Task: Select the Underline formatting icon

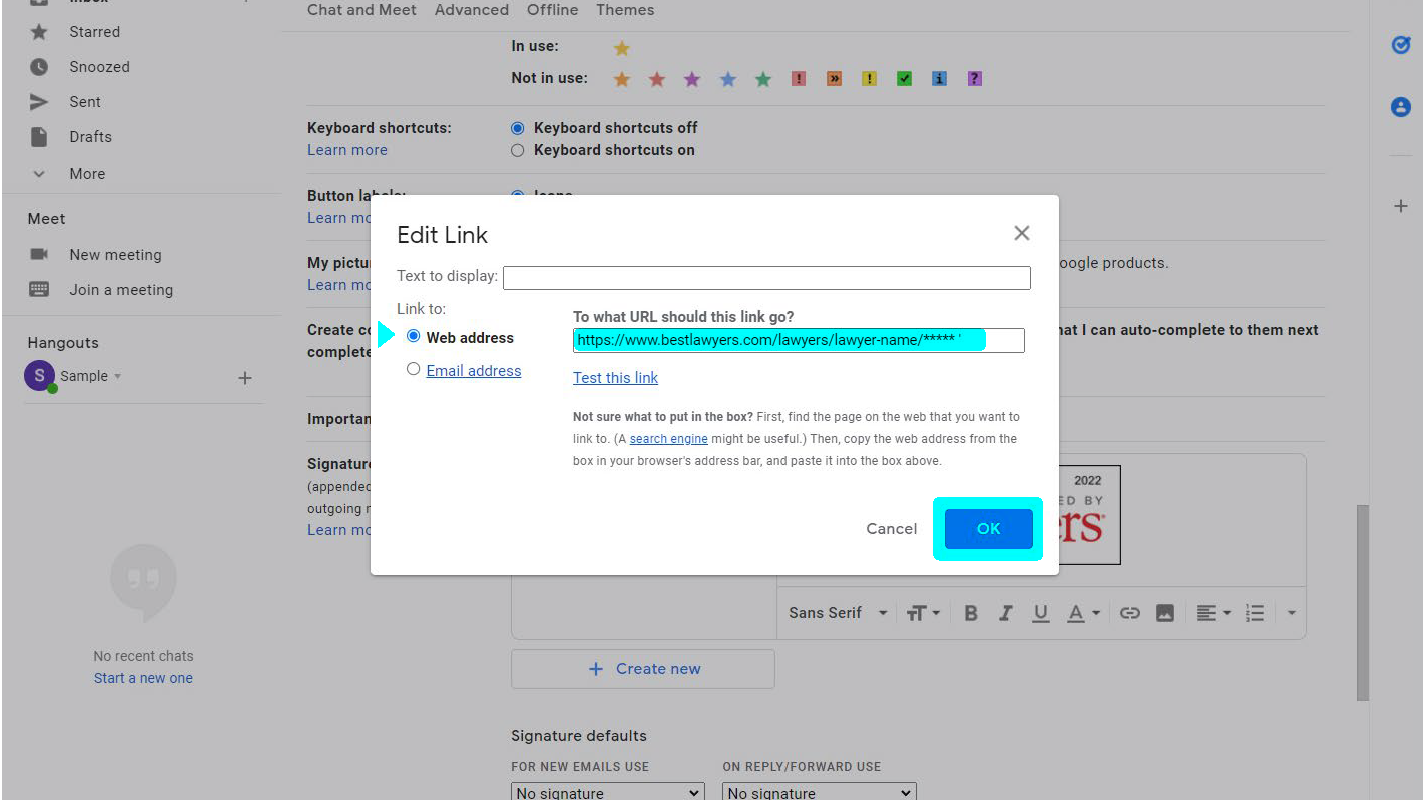Action: [1040, 612]
